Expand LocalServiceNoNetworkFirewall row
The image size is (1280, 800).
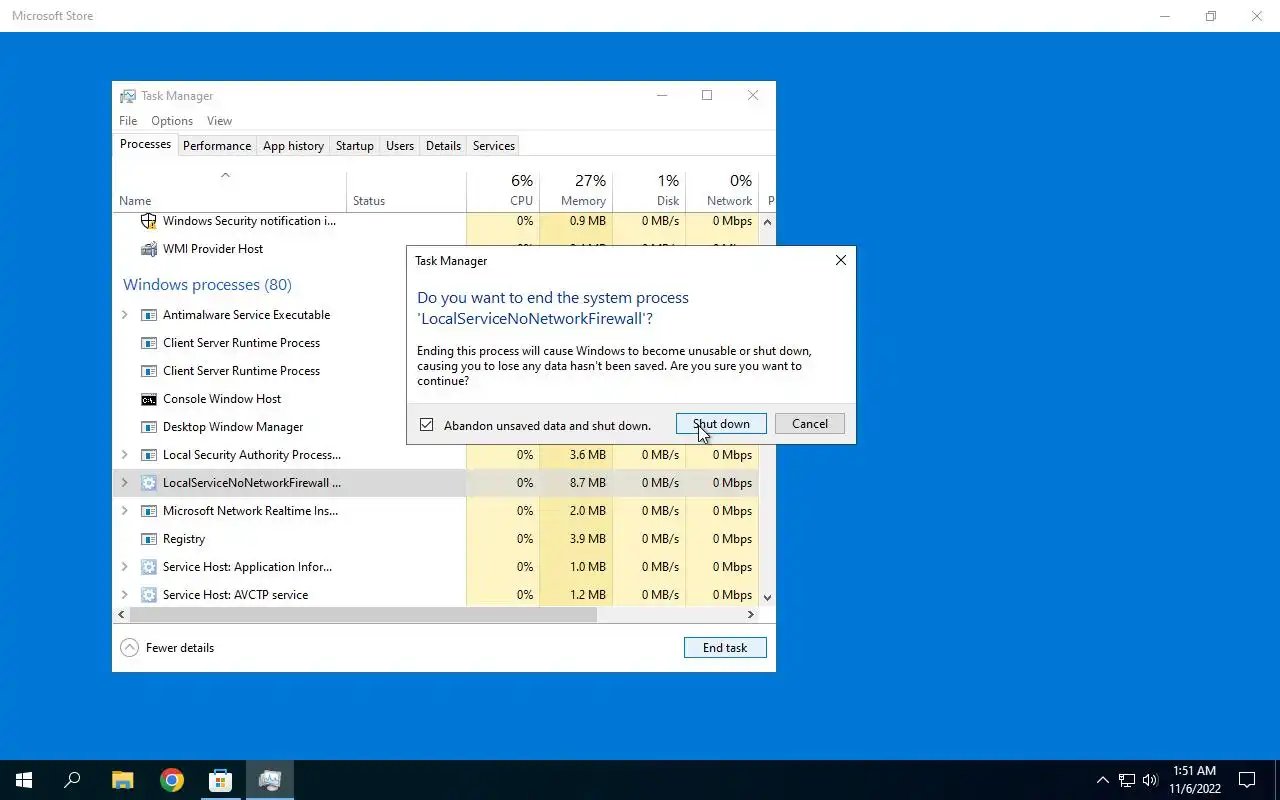[x=125, y=483]
